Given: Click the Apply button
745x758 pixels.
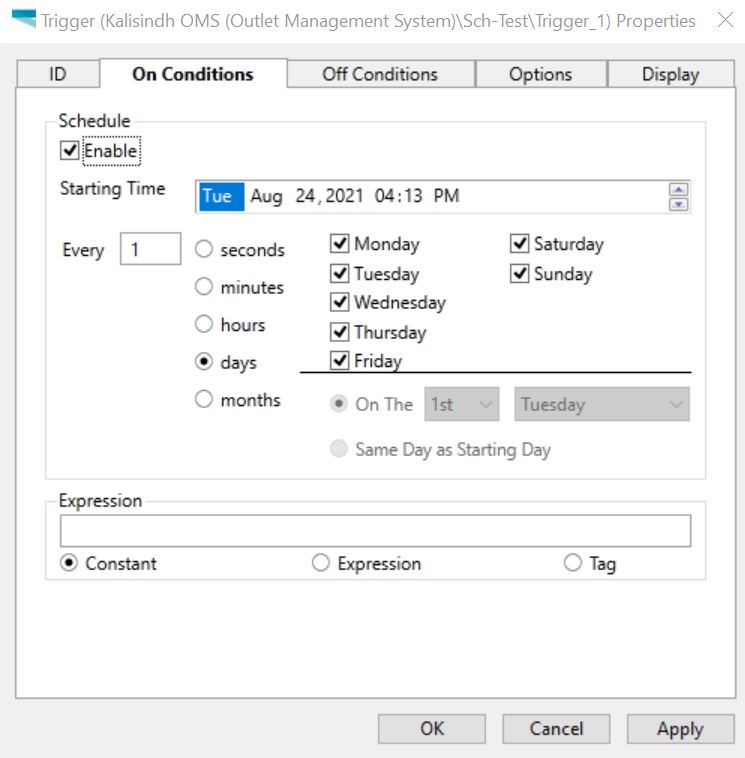Looking at the screenshot, I should click(x=680, y=729).
